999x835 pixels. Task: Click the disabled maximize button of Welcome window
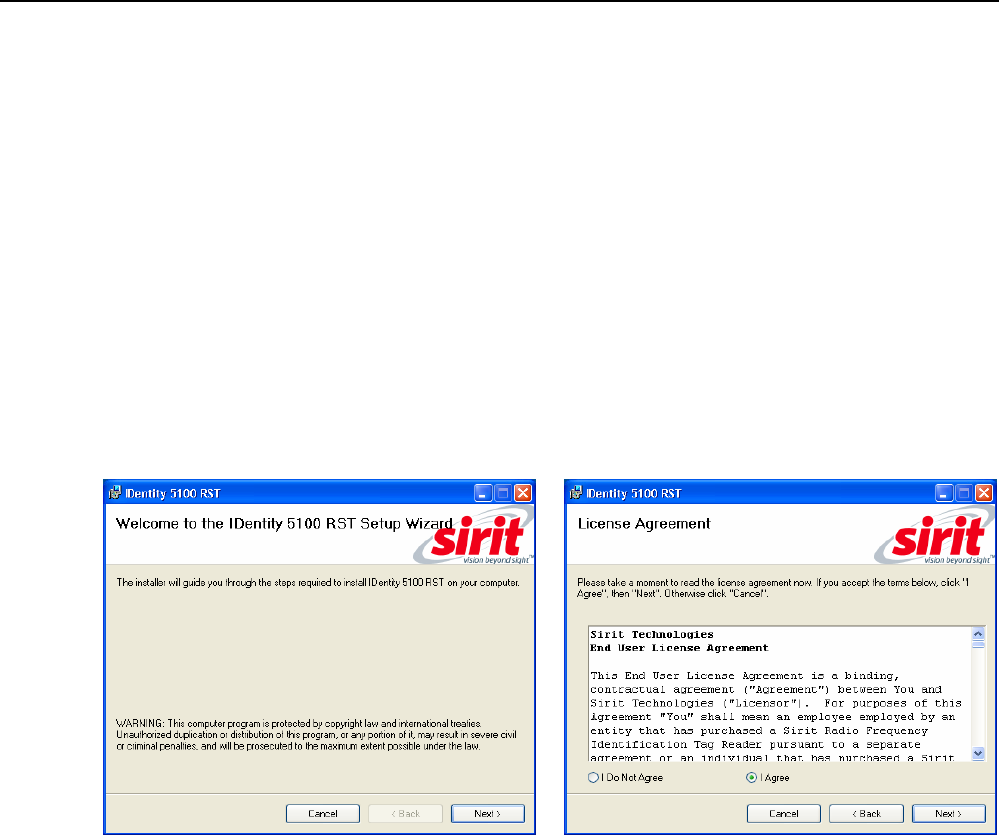coord(503,493)
